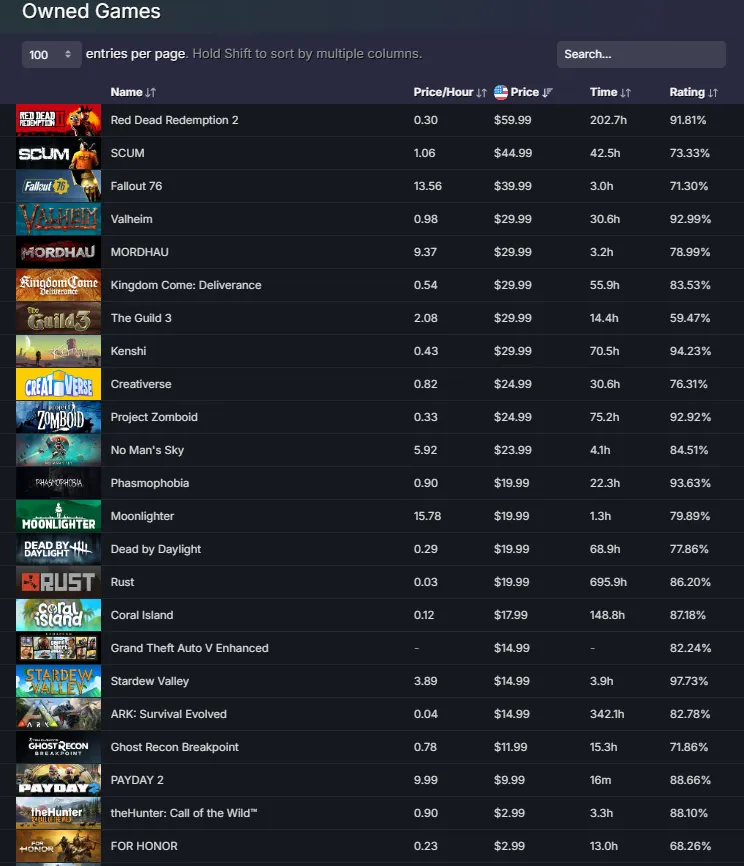Viewport: 744px width, 866px height.
Task: Select the 695.9h time cell for Rust
Action: tap(608, 582)
